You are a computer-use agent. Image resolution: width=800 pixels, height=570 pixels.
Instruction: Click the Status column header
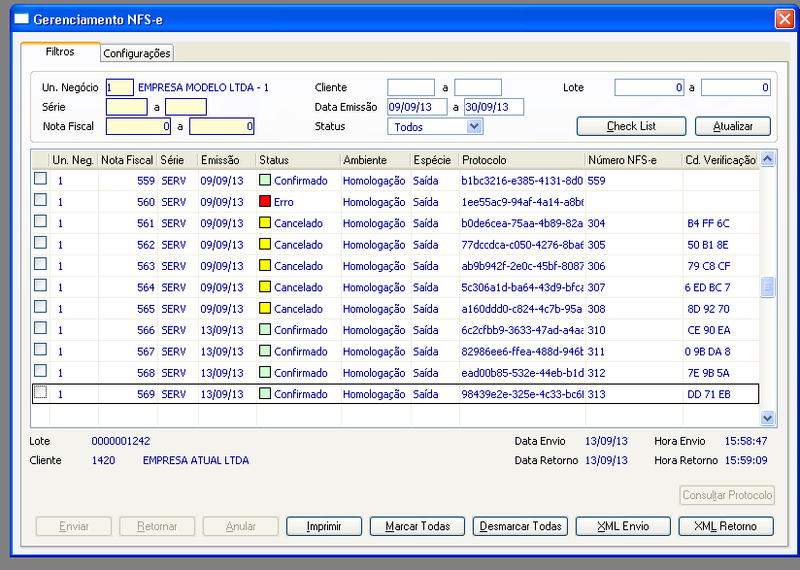pyautogui.click(x=298, y=160)
